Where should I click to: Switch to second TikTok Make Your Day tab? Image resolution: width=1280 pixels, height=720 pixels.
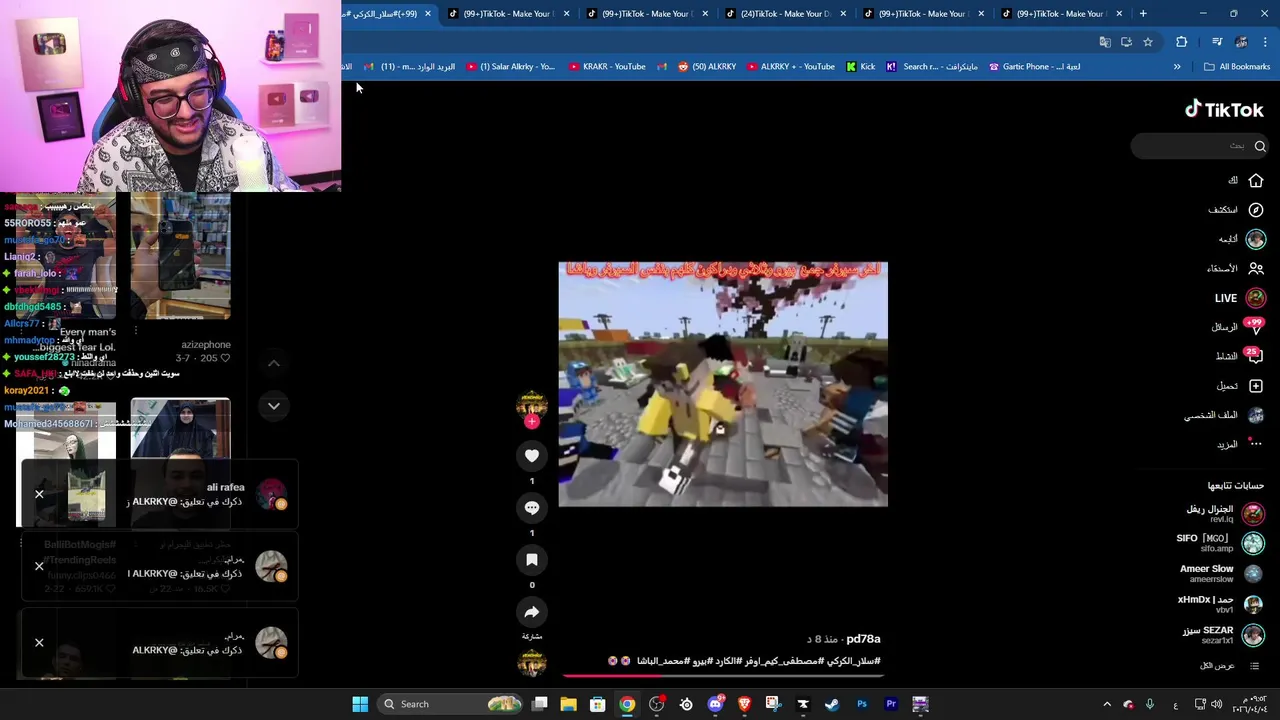[507, 14]
